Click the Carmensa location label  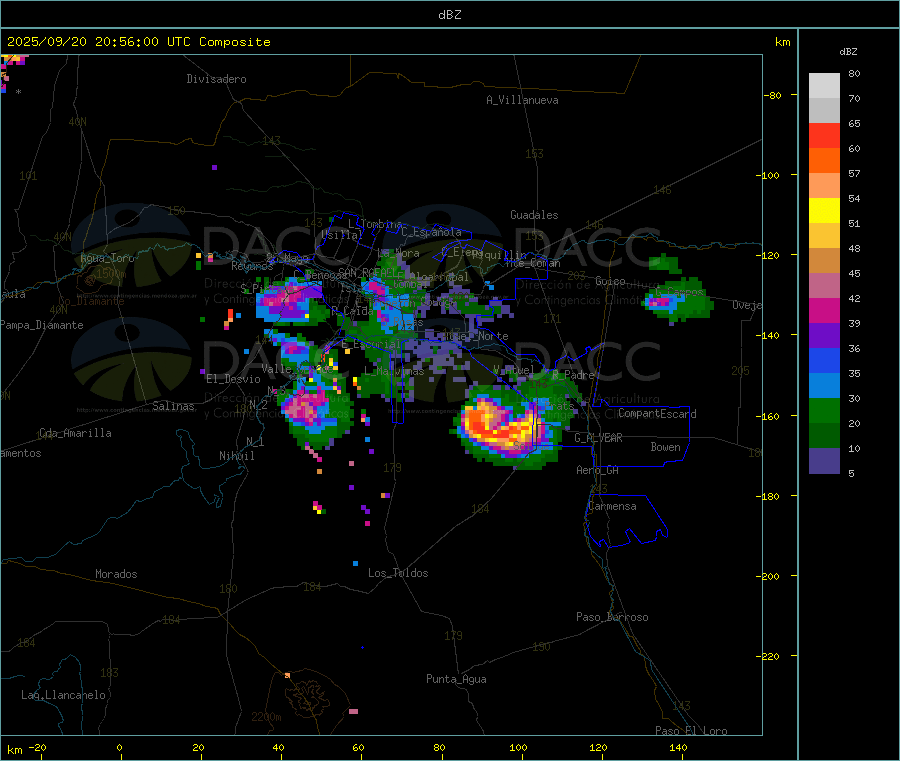(x=612, y=506)
